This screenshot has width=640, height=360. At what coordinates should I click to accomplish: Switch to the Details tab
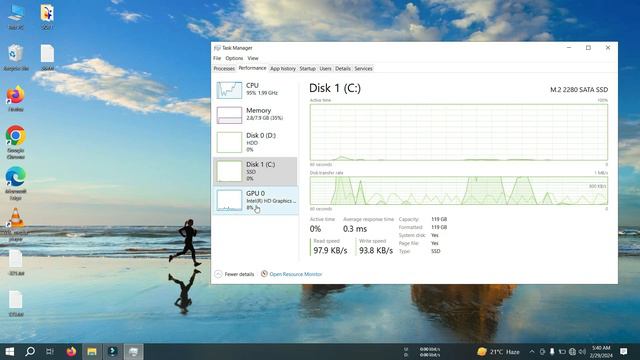[343, 69]
